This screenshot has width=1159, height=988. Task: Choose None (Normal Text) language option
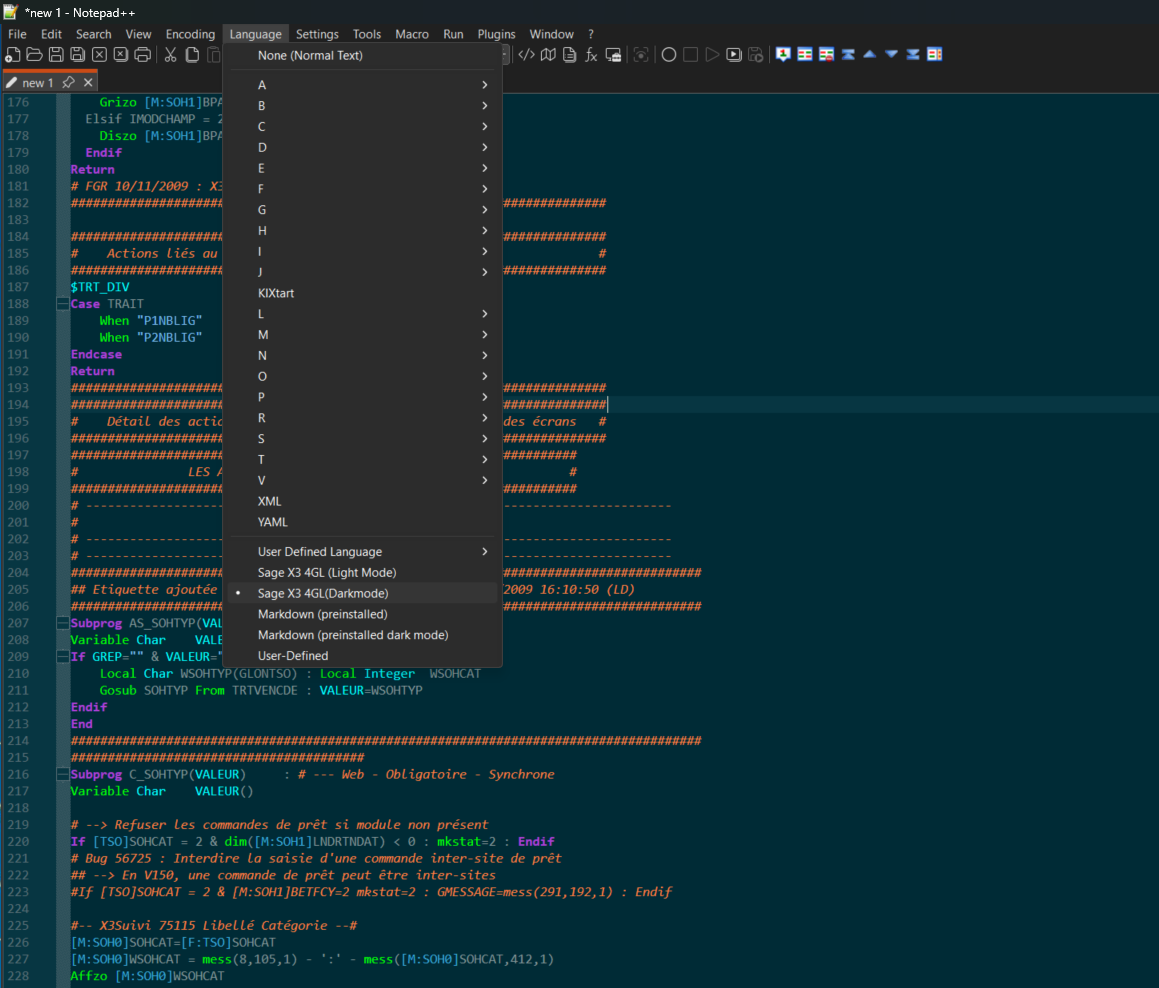click(310, 56)
